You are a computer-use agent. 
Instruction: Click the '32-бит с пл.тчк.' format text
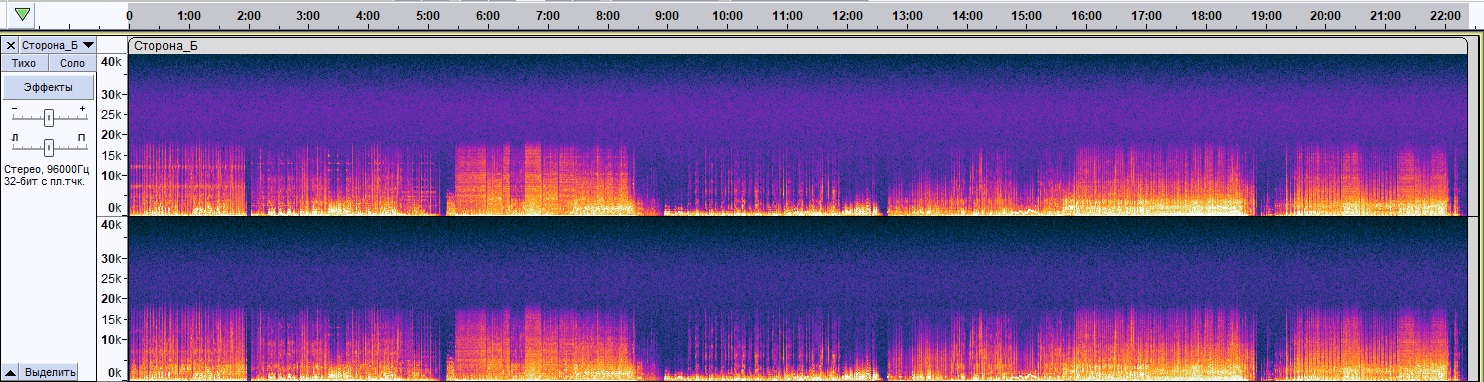tap(44, 182)
